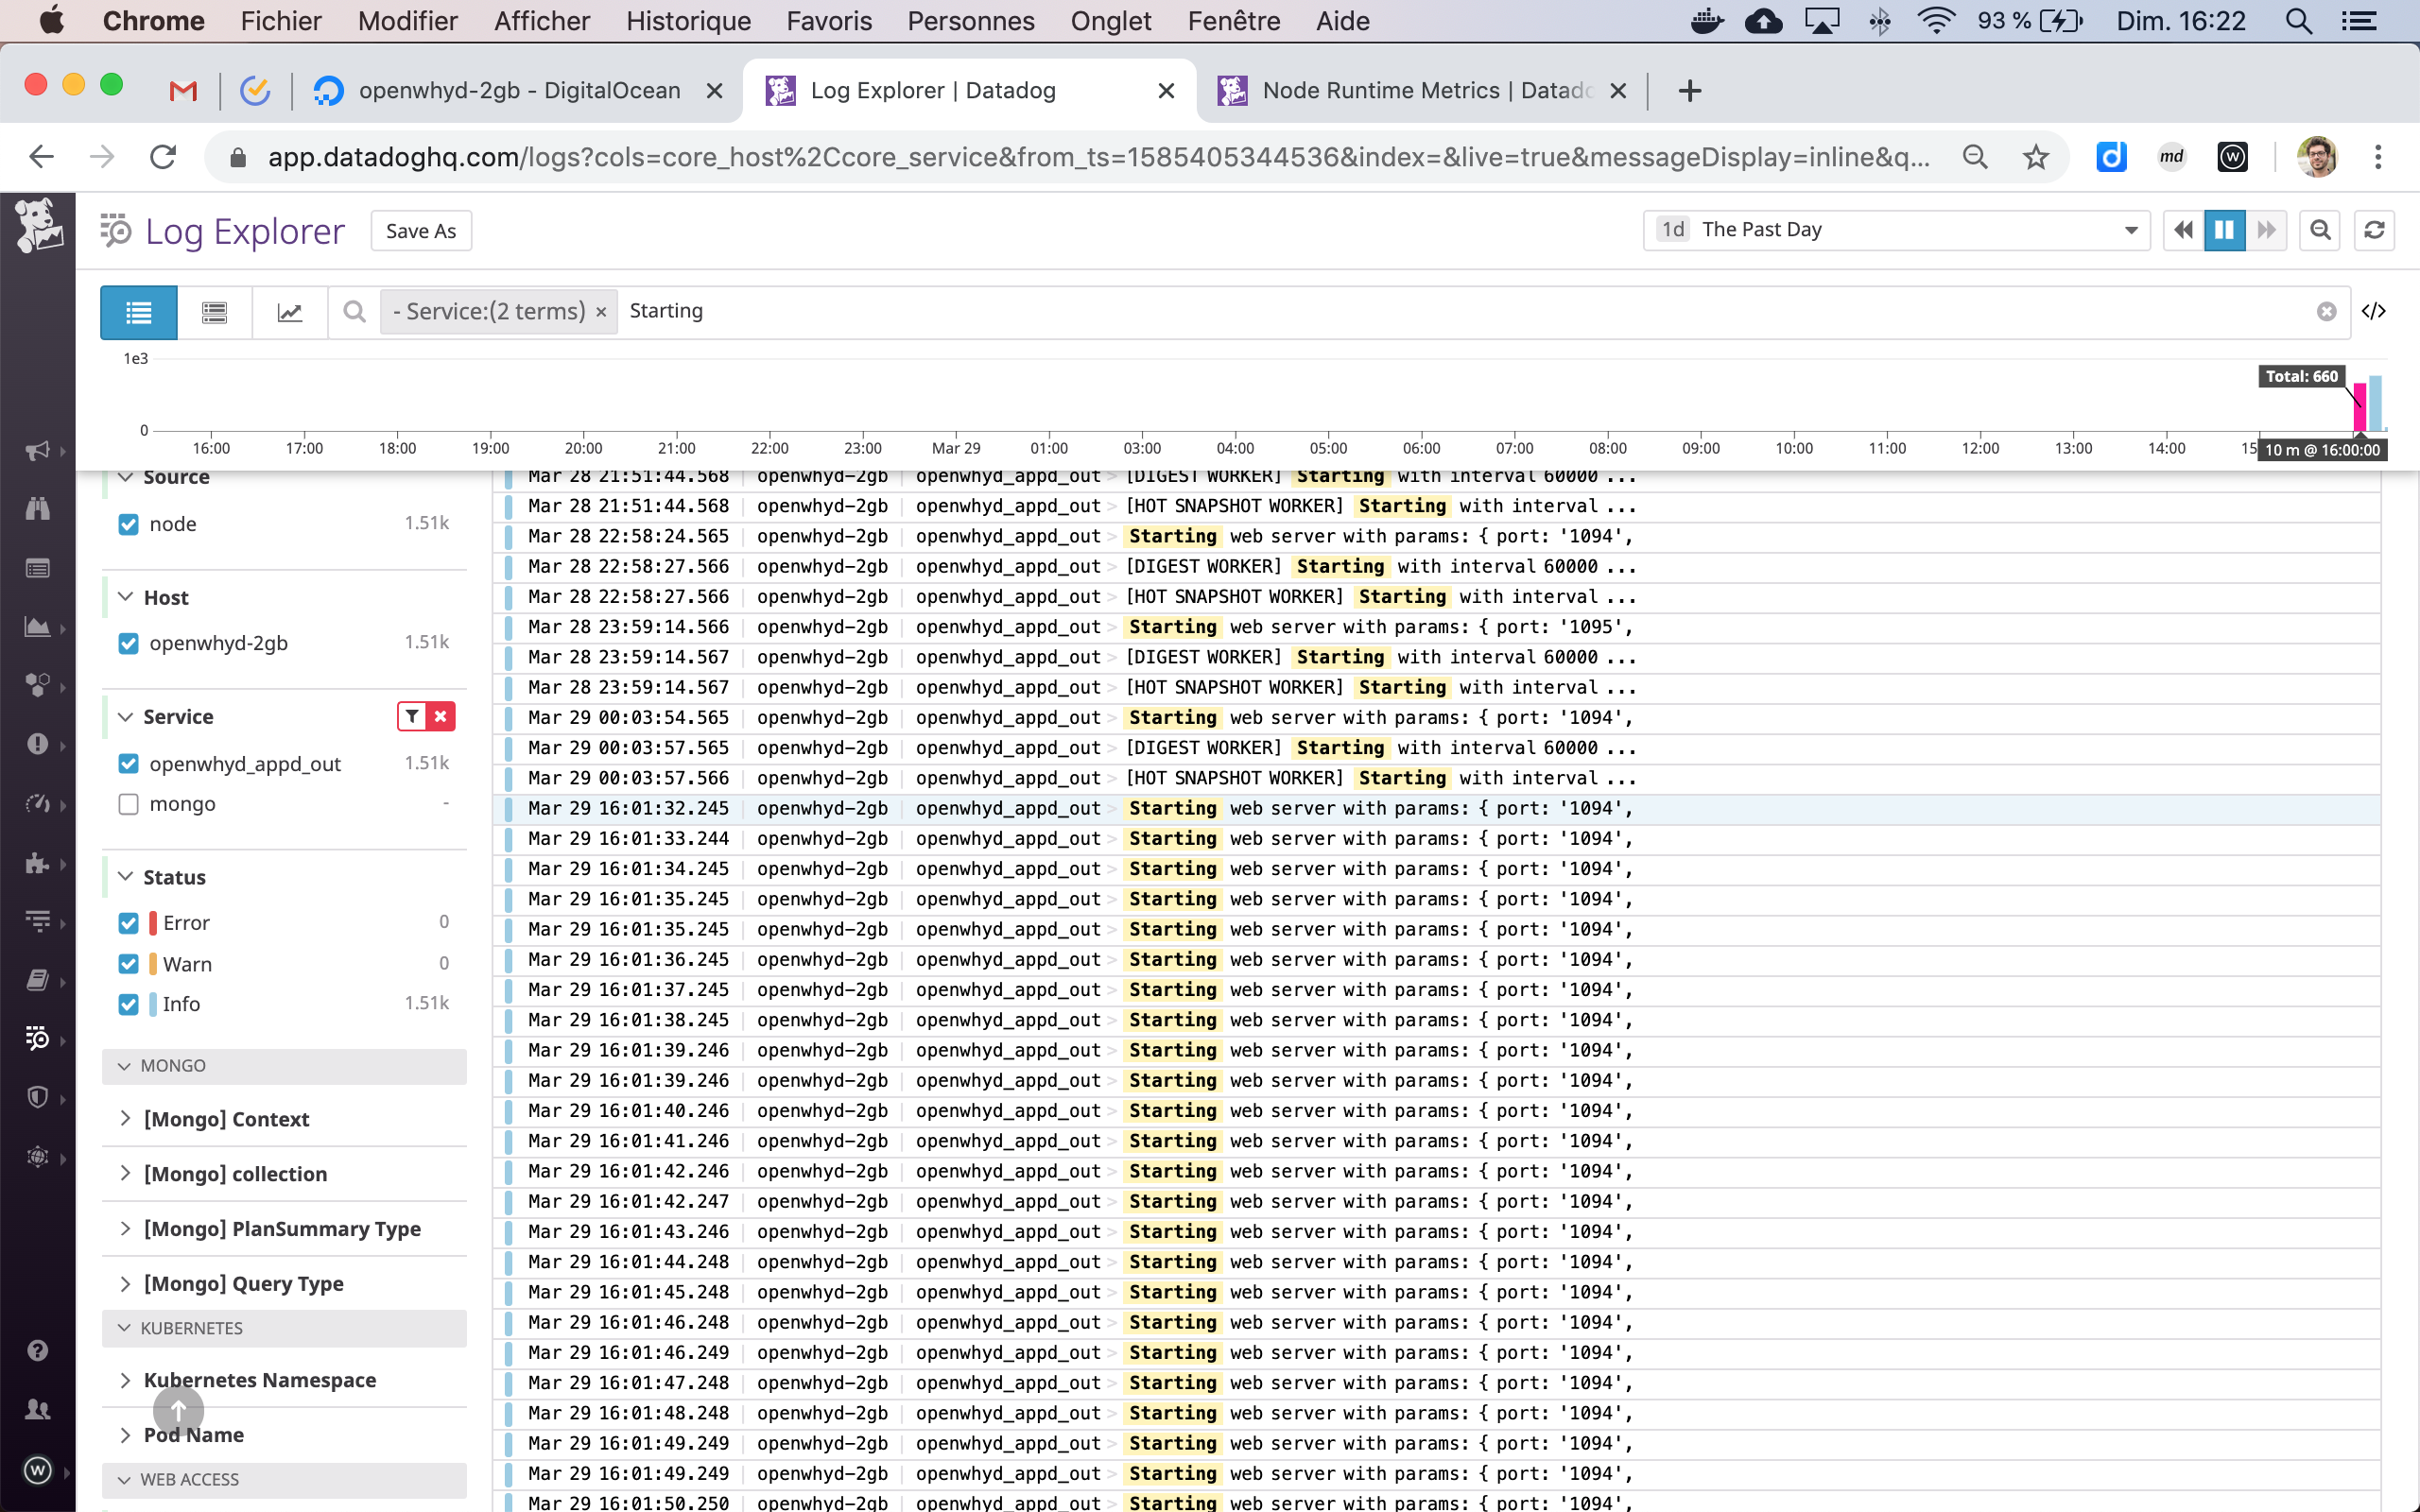Pause the live tail playback

pos(2223,229)
